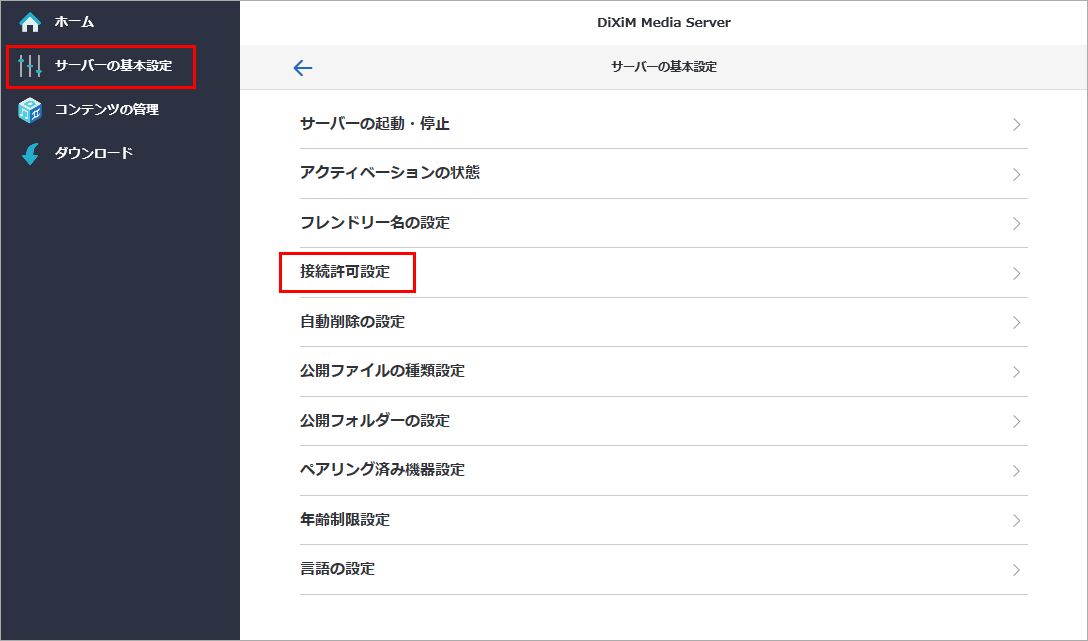1088x641 pixels.
Task: Open 公開フォルダーの設定
Action: coord(663,421)
